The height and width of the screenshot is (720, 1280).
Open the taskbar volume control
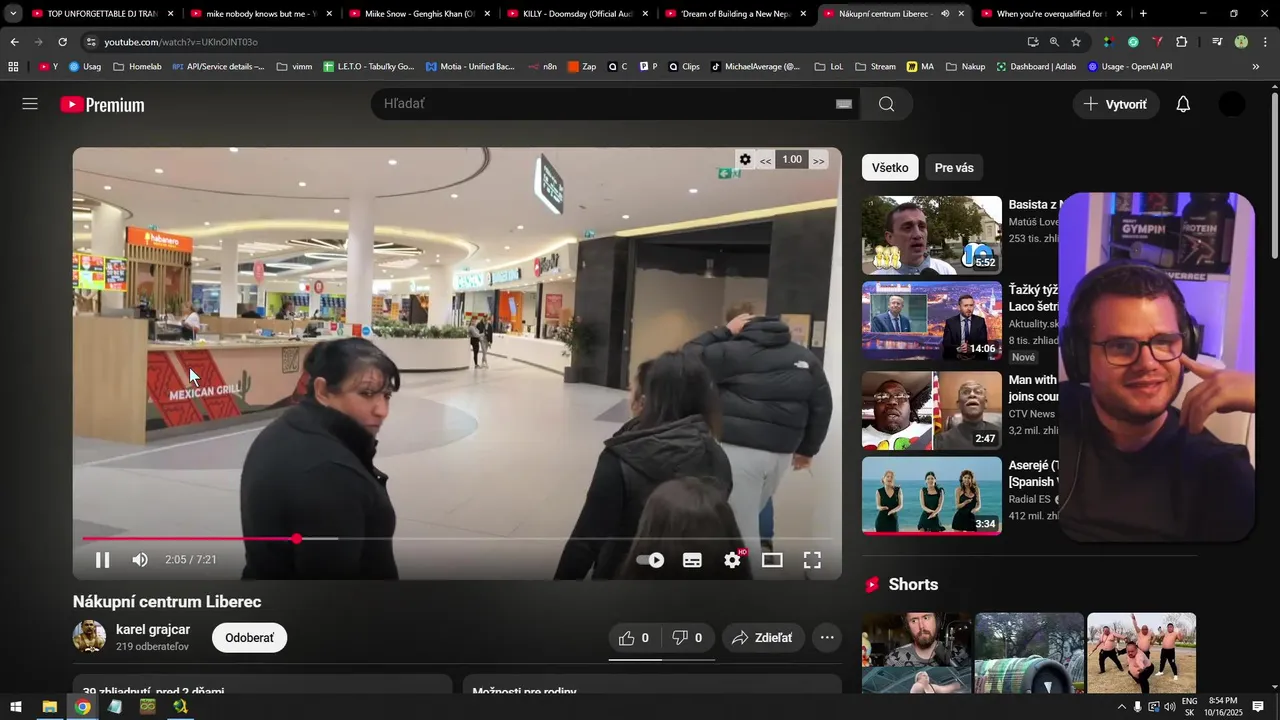[1170, 707]
